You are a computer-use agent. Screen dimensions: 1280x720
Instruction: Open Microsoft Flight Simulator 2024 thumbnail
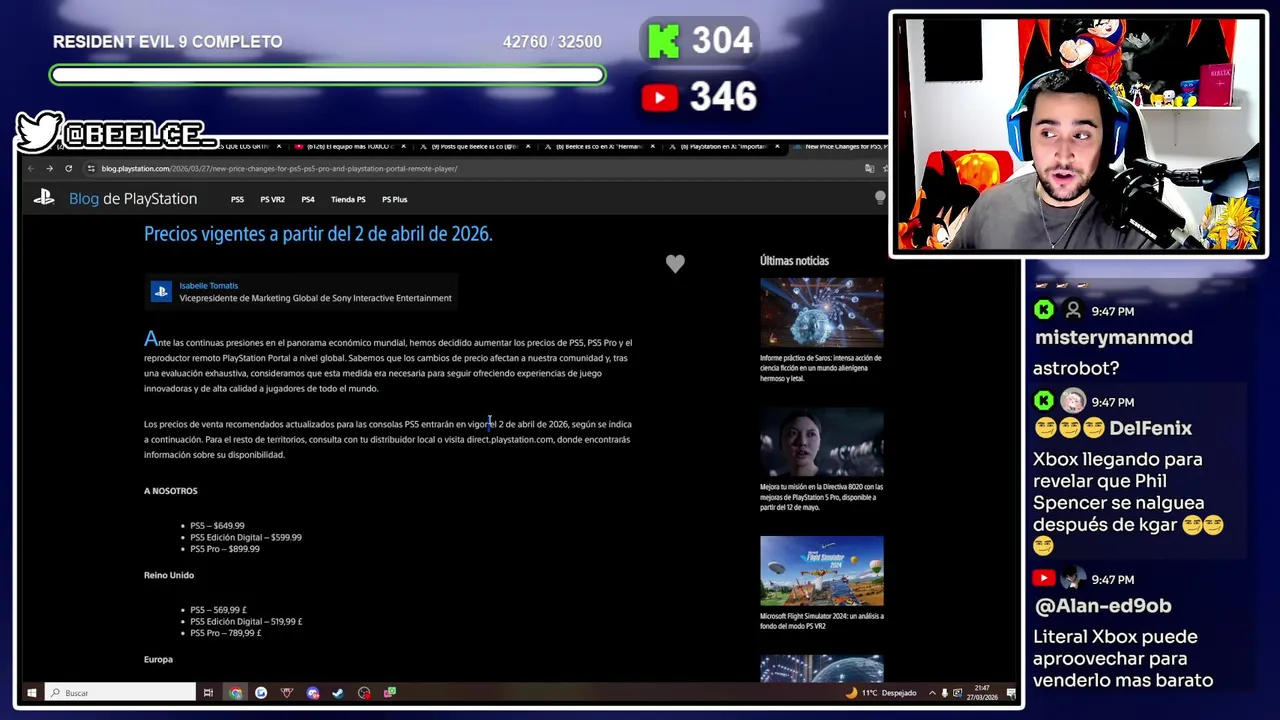(821, 571)
